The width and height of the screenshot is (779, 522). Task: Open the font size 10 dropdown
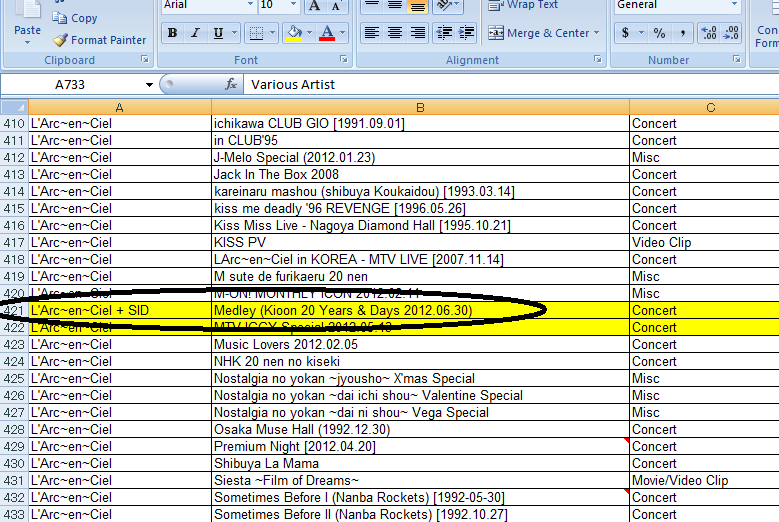click(x=293, y=5)
